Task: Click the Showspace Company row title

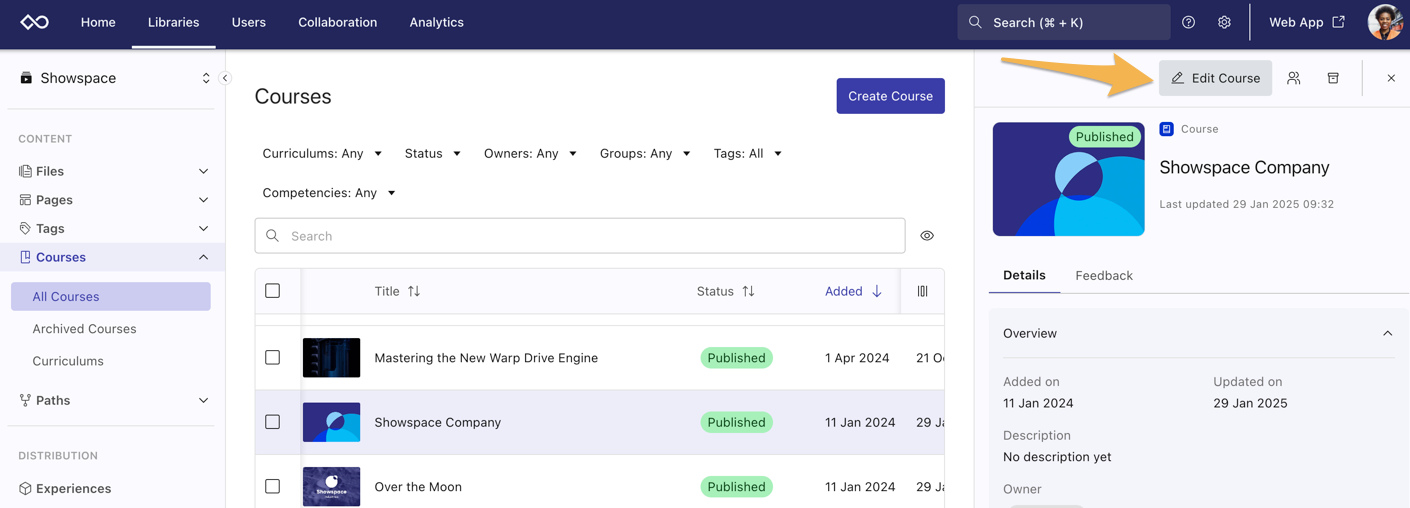Action: tap(437, 422)
